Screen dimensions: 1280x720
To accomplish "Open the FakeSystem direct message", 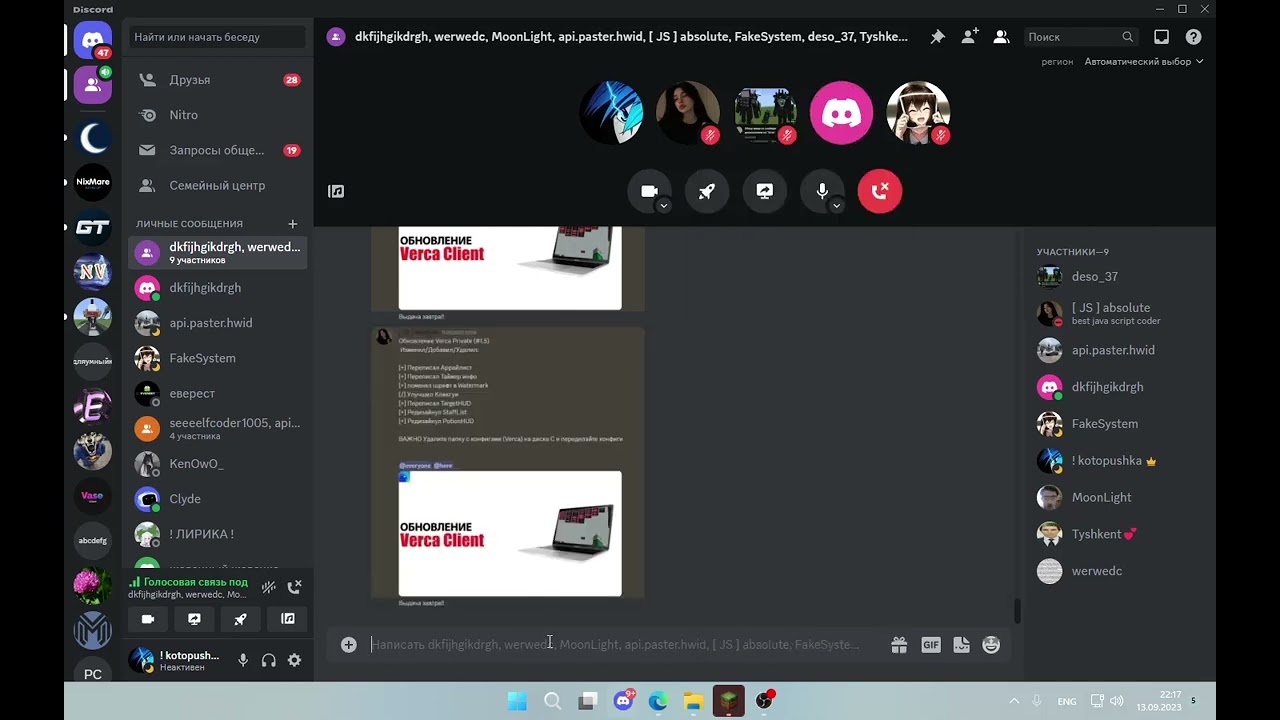I will tap(218, 358).
